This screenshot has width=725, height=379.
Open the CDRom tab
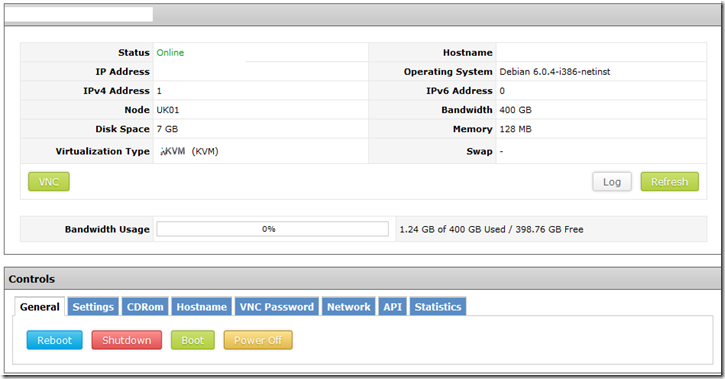[x=145, y=307]
